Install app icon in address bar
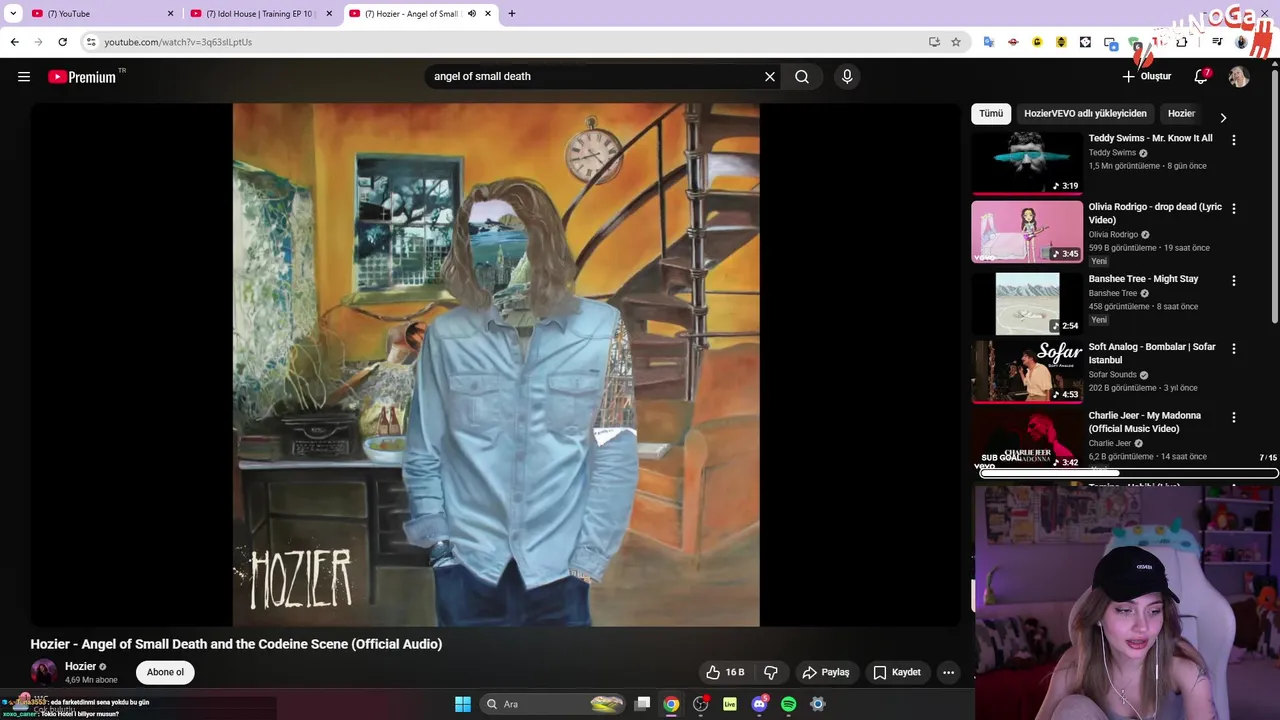The height and width of the screenshot is (720, 1280). pyautogui.click(x=934, y=42)
